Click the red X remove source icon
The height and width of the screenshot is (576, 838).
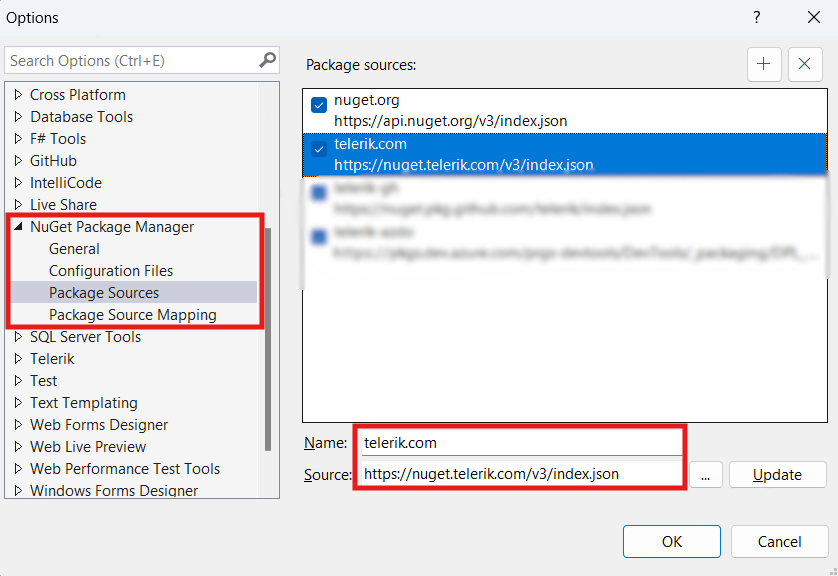(804, 64)
